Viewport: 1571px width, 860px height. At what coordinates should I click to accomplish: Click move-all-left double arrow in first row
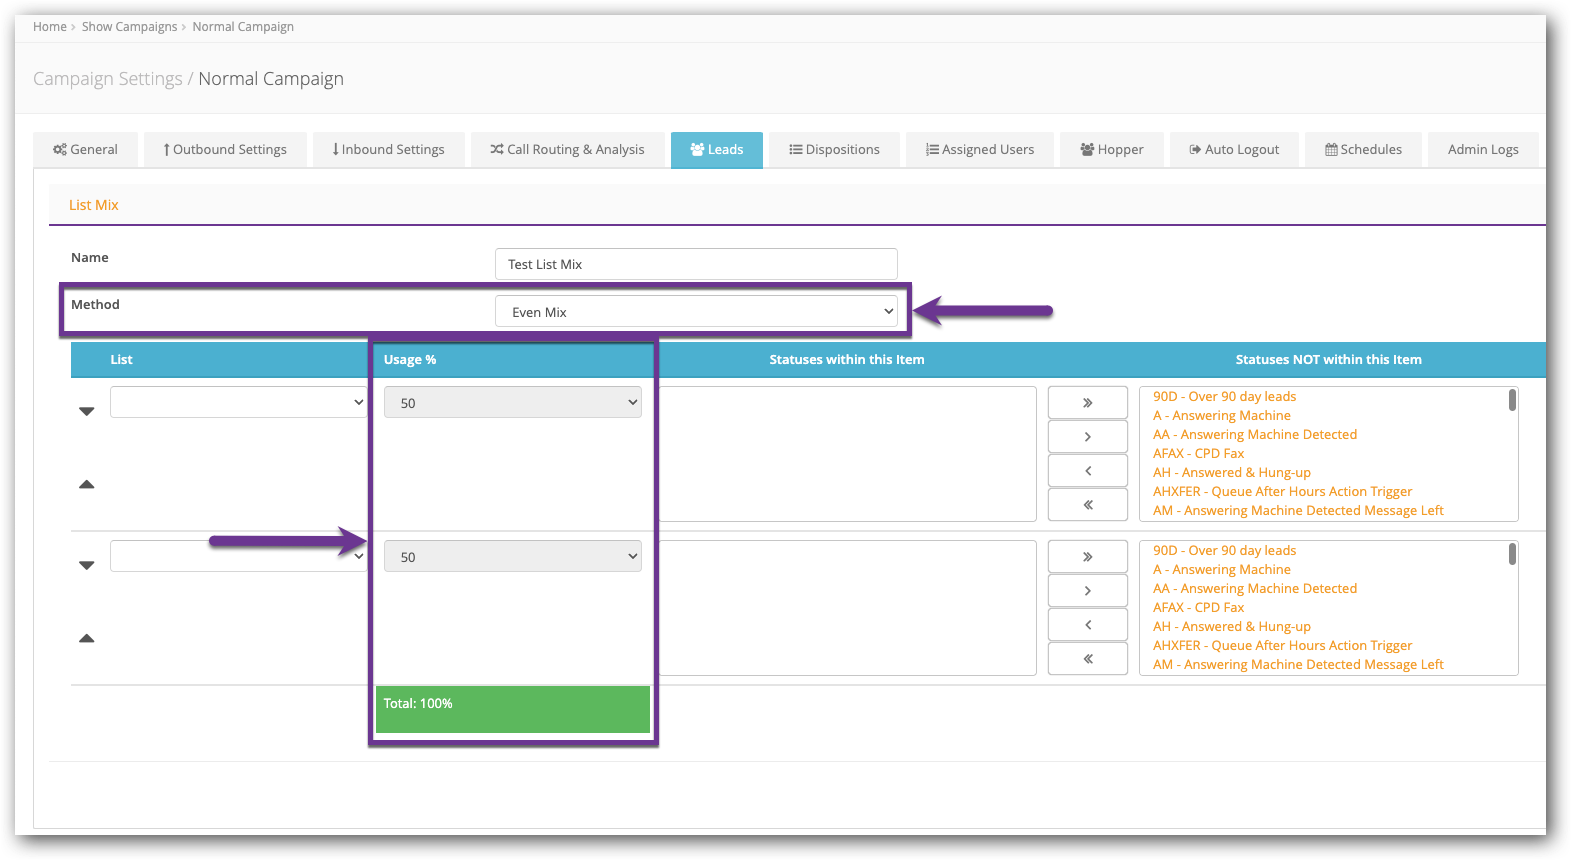(1087, 505)
